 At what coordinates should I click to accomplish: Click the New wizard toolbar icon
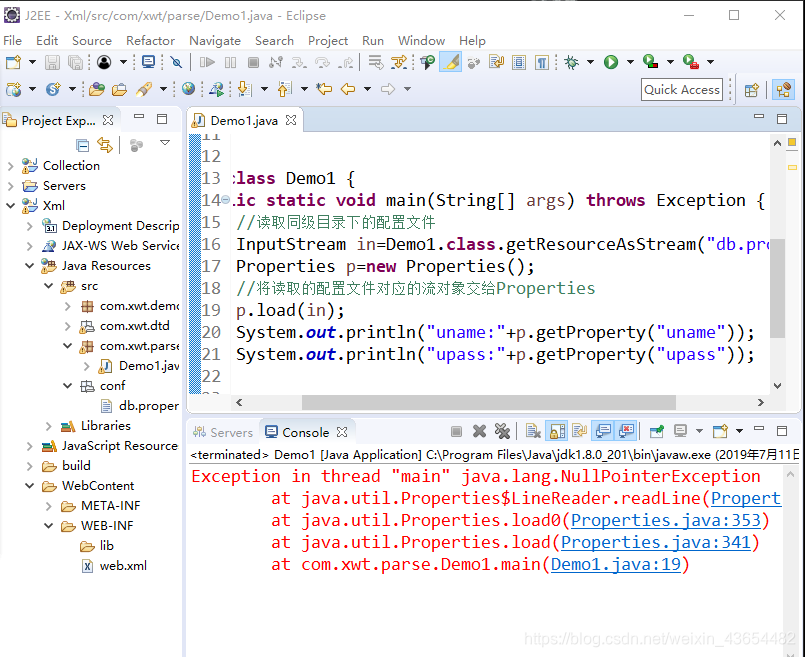[13, 62]
